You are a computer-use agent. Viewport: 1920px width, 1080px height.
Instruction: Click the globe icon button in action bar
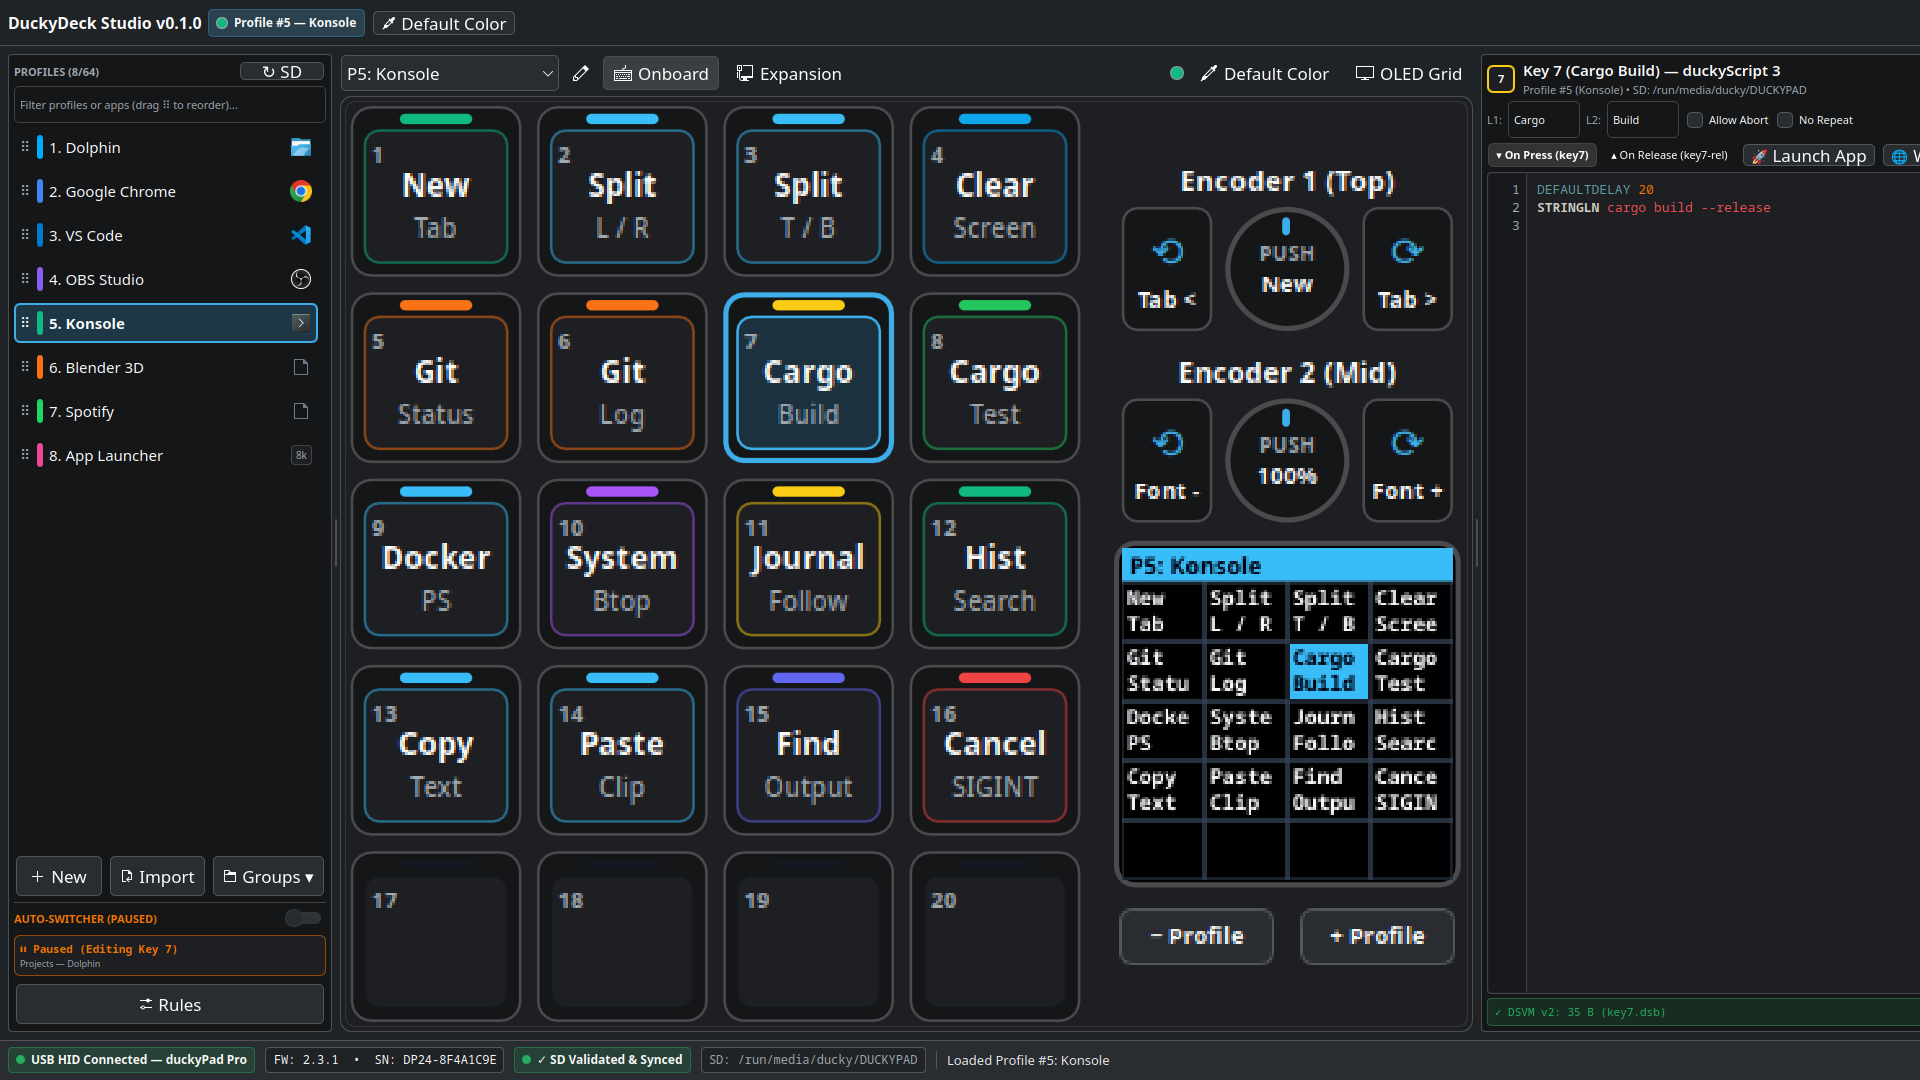(1899, 156)
